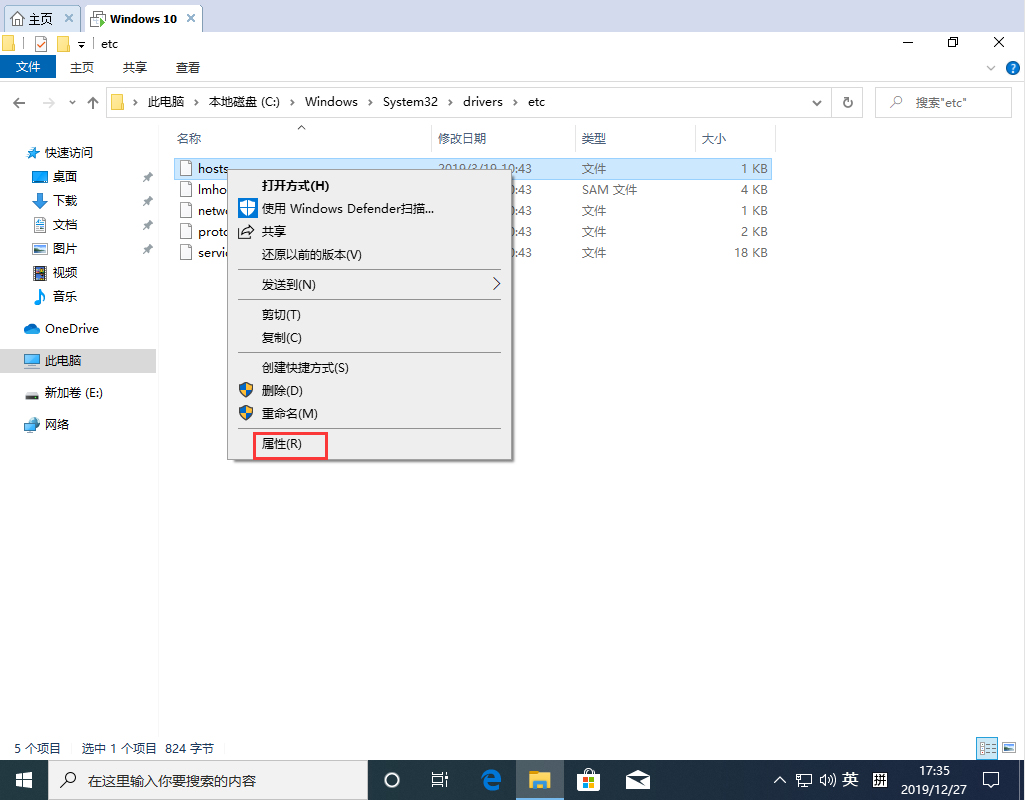Click the Cortana circle icon
The image size is (1025, 800).
tap(391, 779)
